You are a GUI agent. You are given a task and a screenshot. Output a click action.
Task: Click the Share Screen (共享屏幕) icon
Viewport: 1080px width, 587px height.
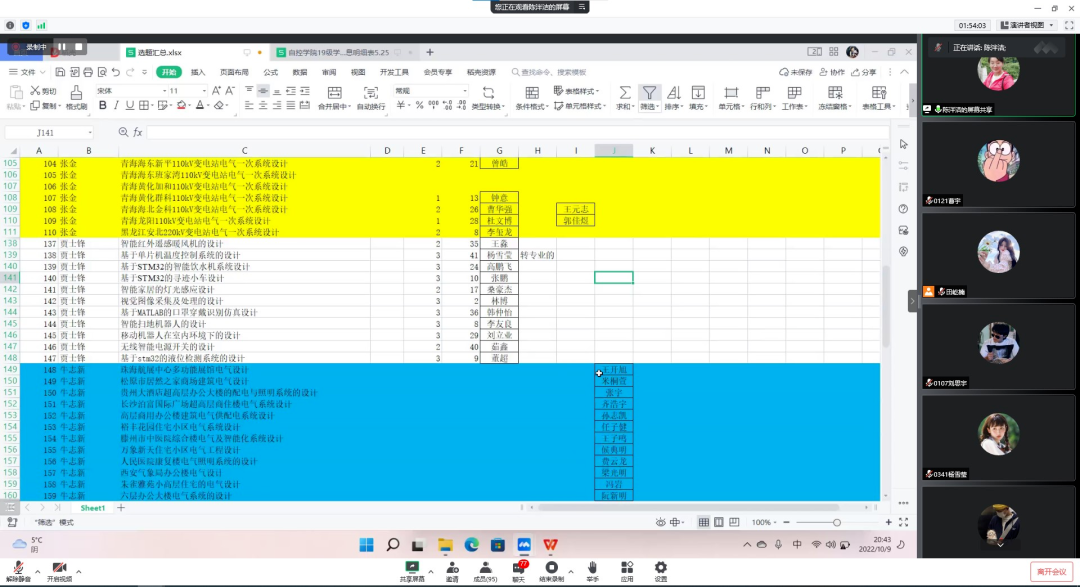pyautogui.click(x=412, y=568)
